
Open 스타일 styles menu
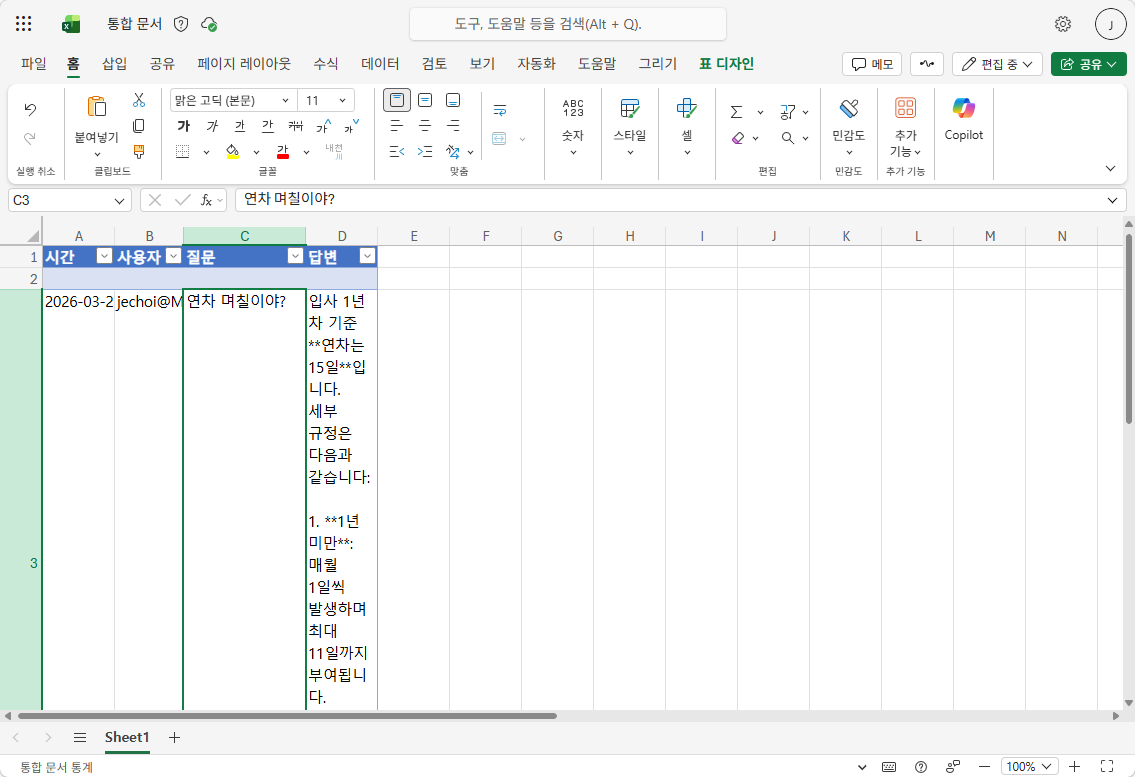(x=630, y=127)
